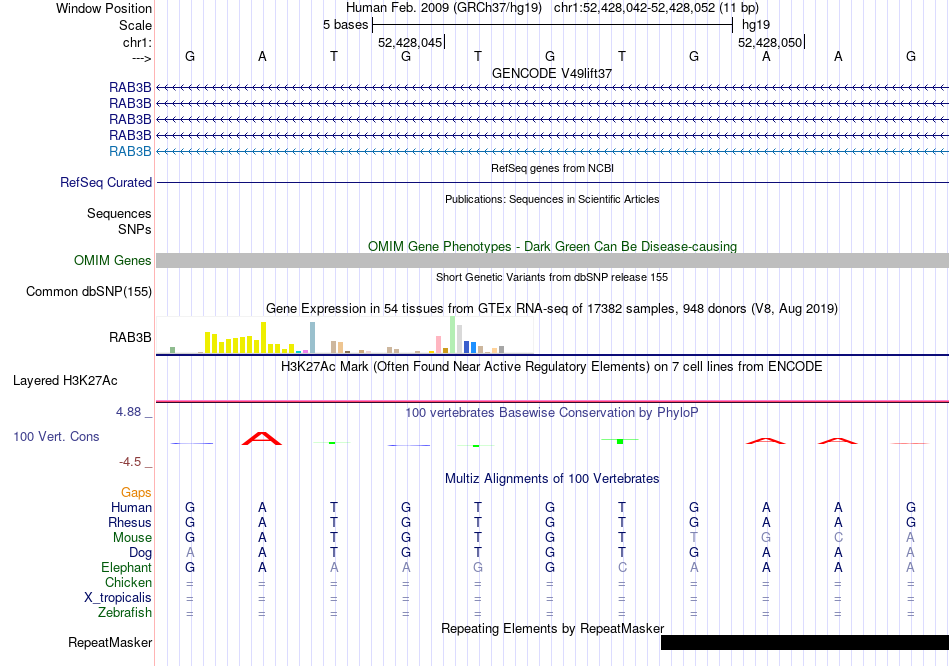This screenshot has width=950, height=666.
Task: Click the Human Feb. 2009 (GRCh37/hg19) position header
Action: coord(443,8)
